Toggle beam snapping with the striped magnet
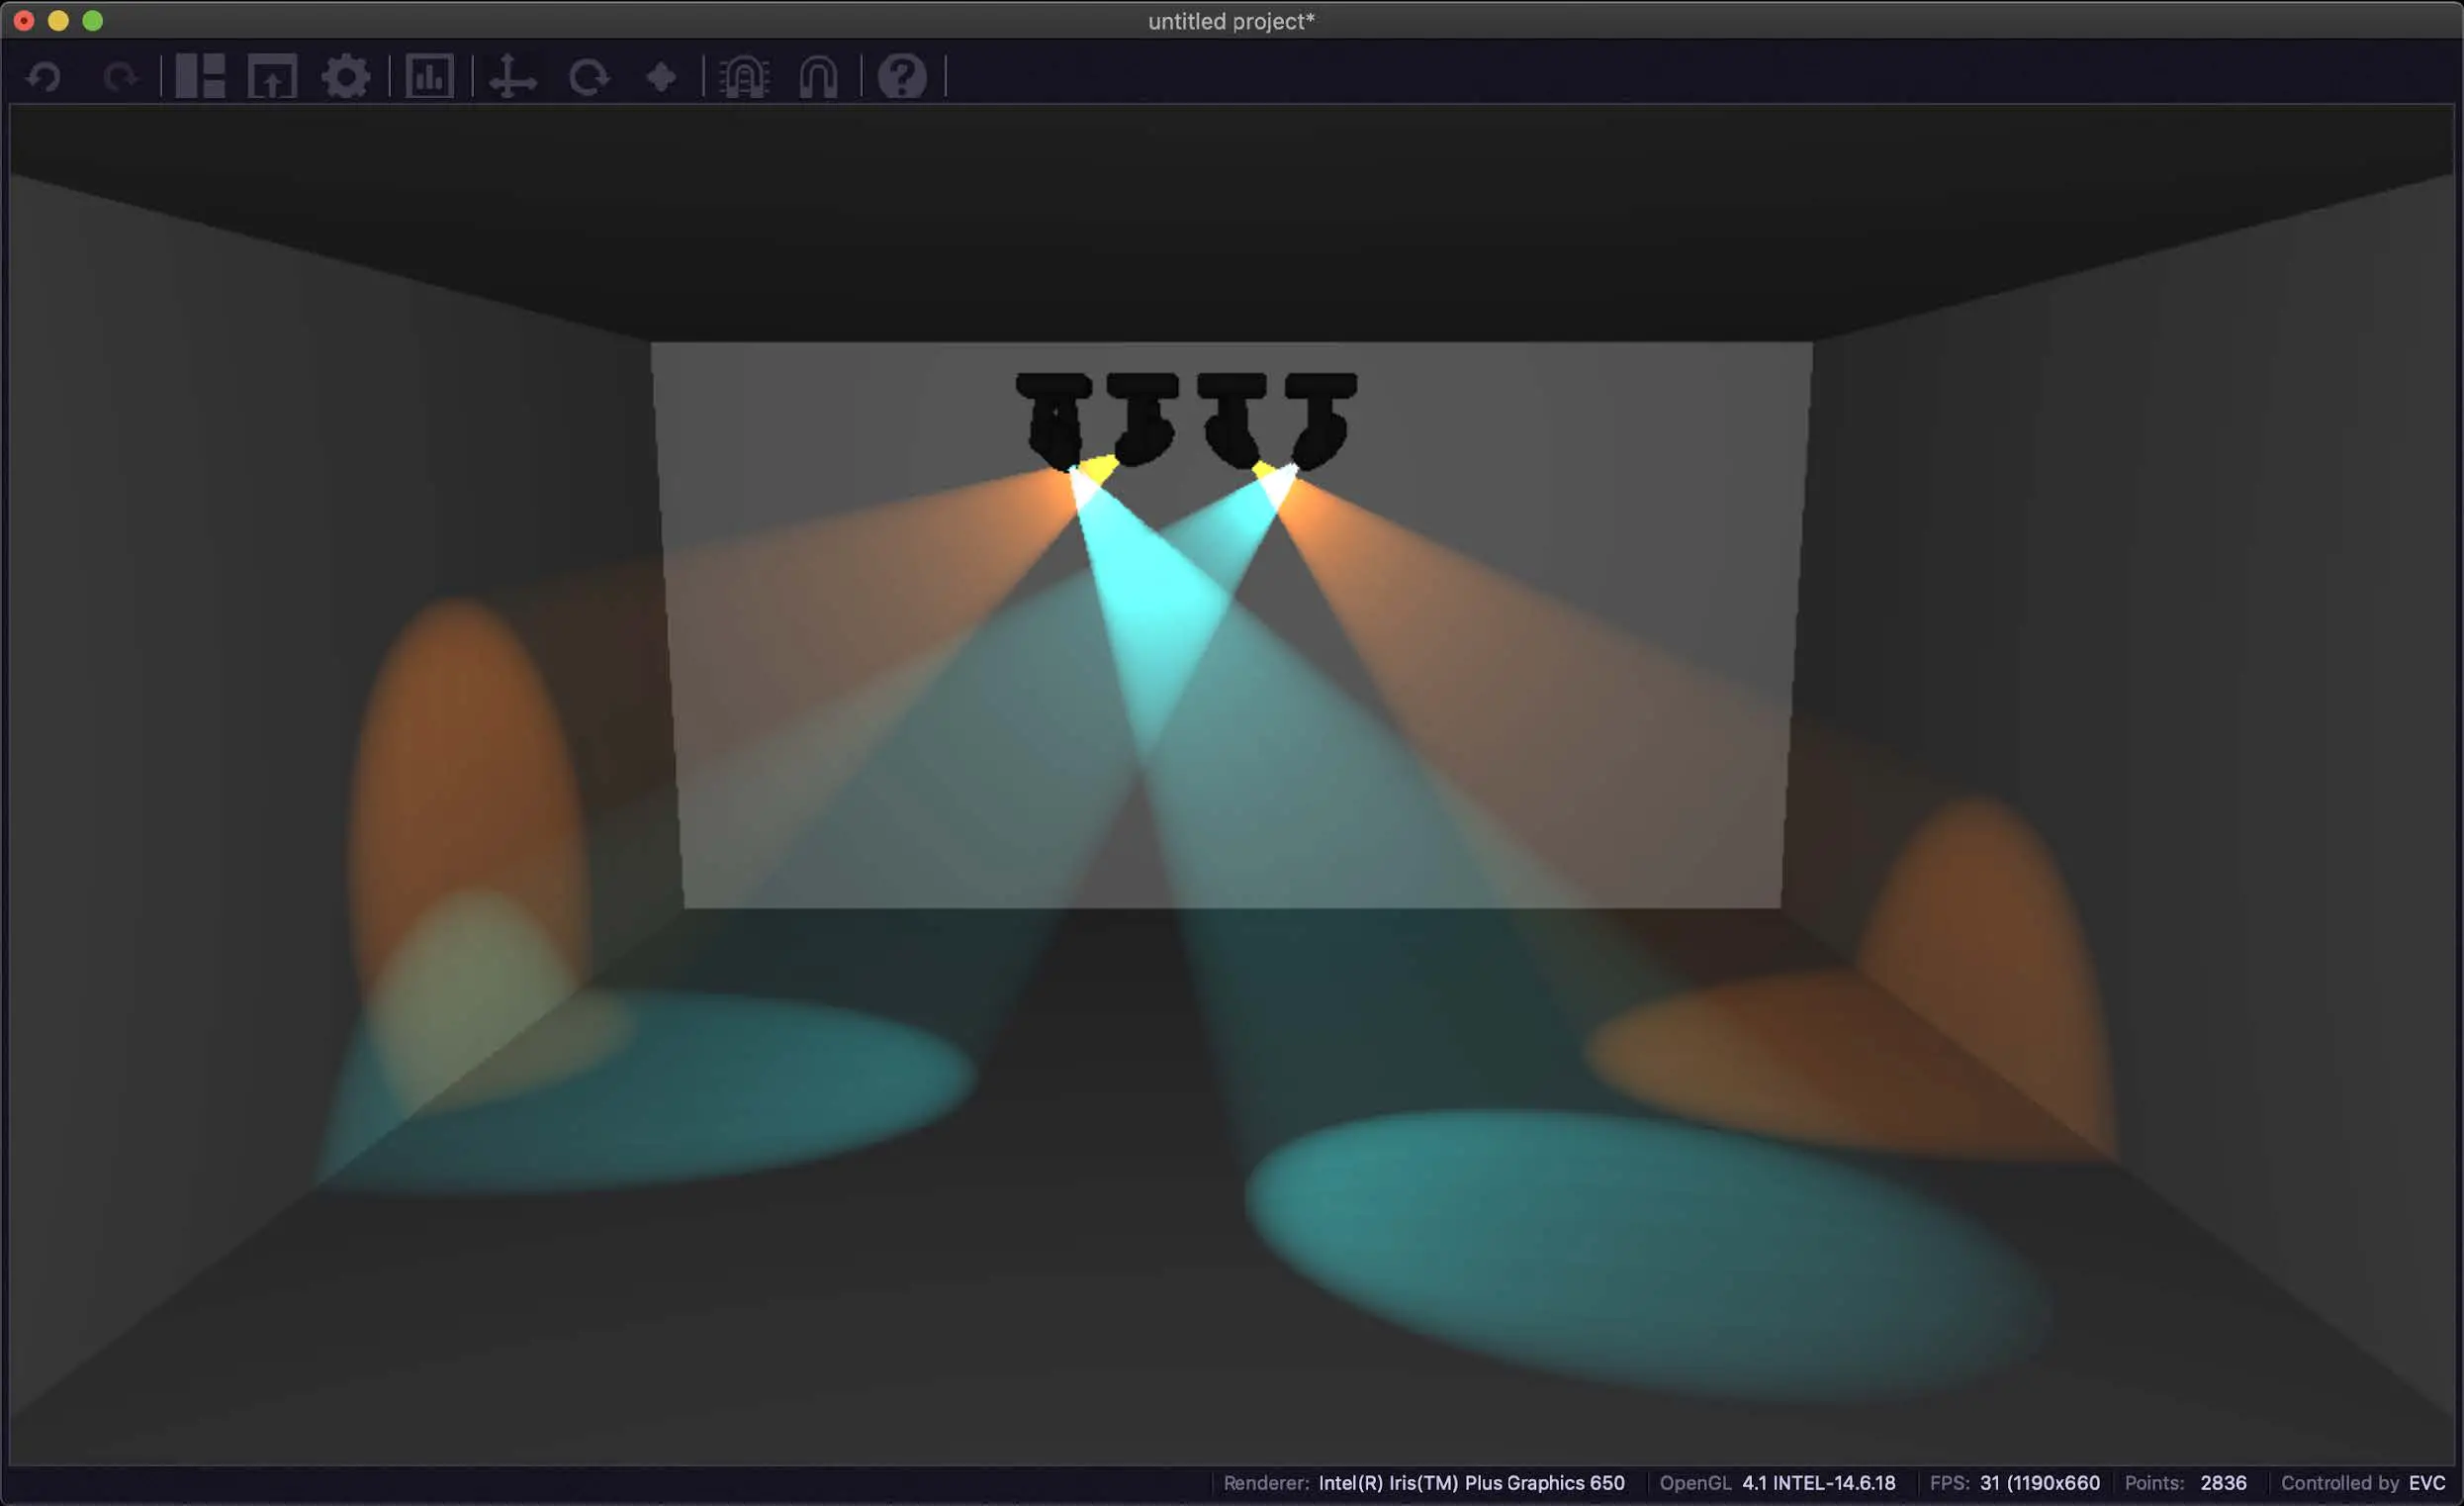 (x=745, y=76)
